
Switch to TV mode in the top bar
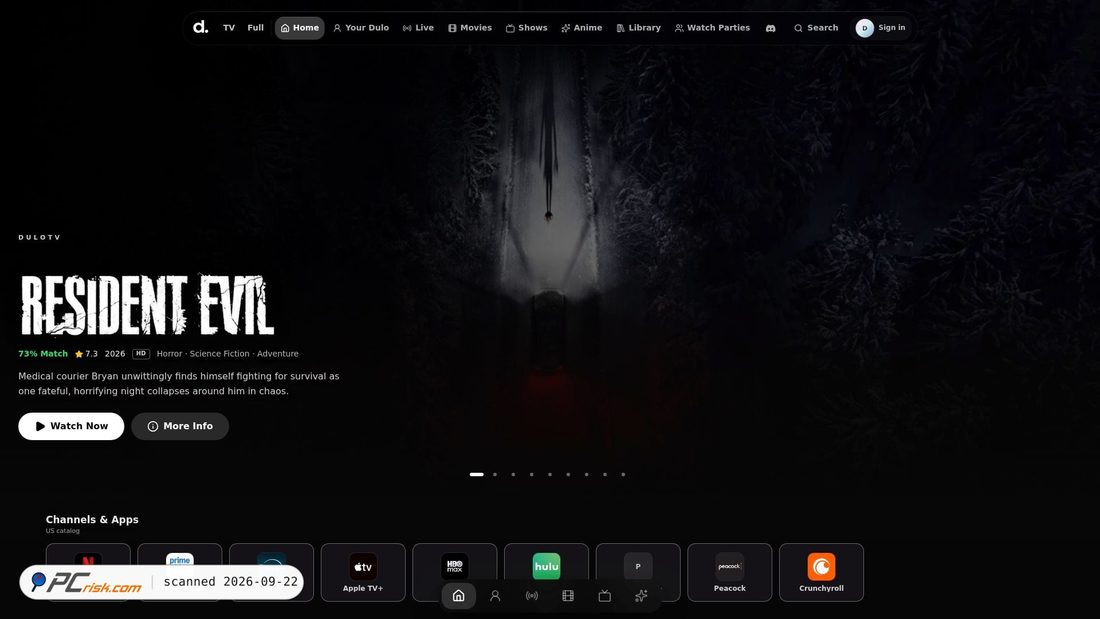(x=229, y=28)
